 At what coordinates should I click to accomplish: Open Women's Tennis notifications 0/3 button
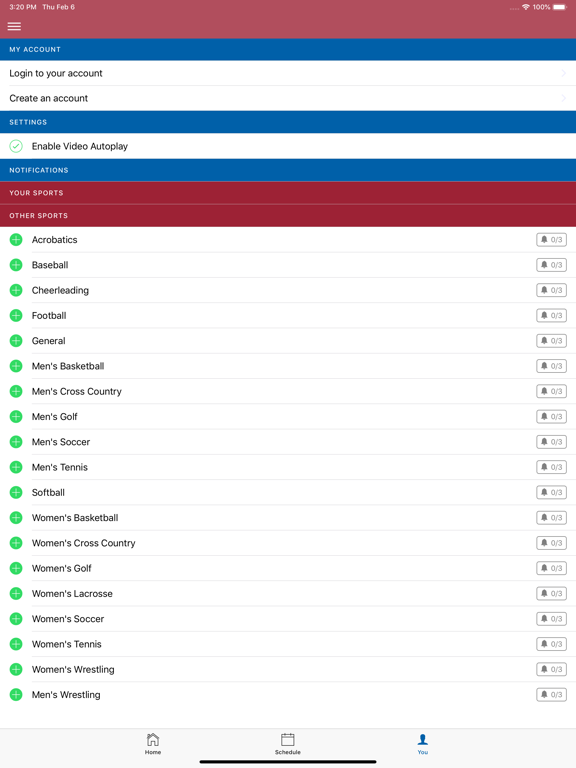point(552,644)
